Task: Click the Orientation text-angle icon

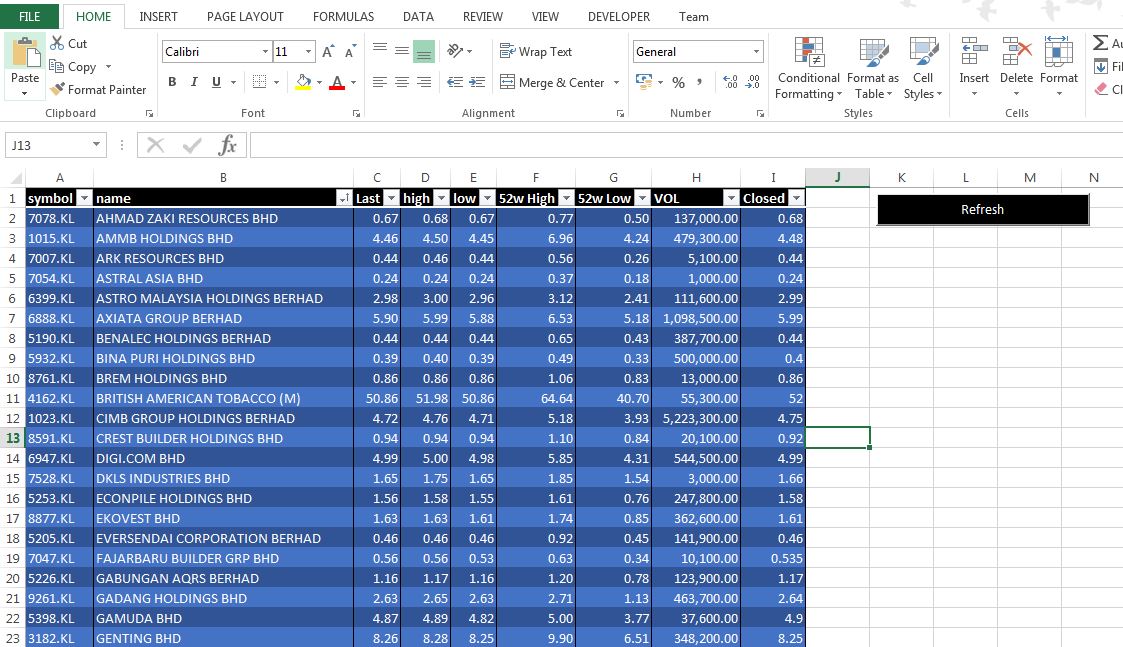Action: point(455,51)
